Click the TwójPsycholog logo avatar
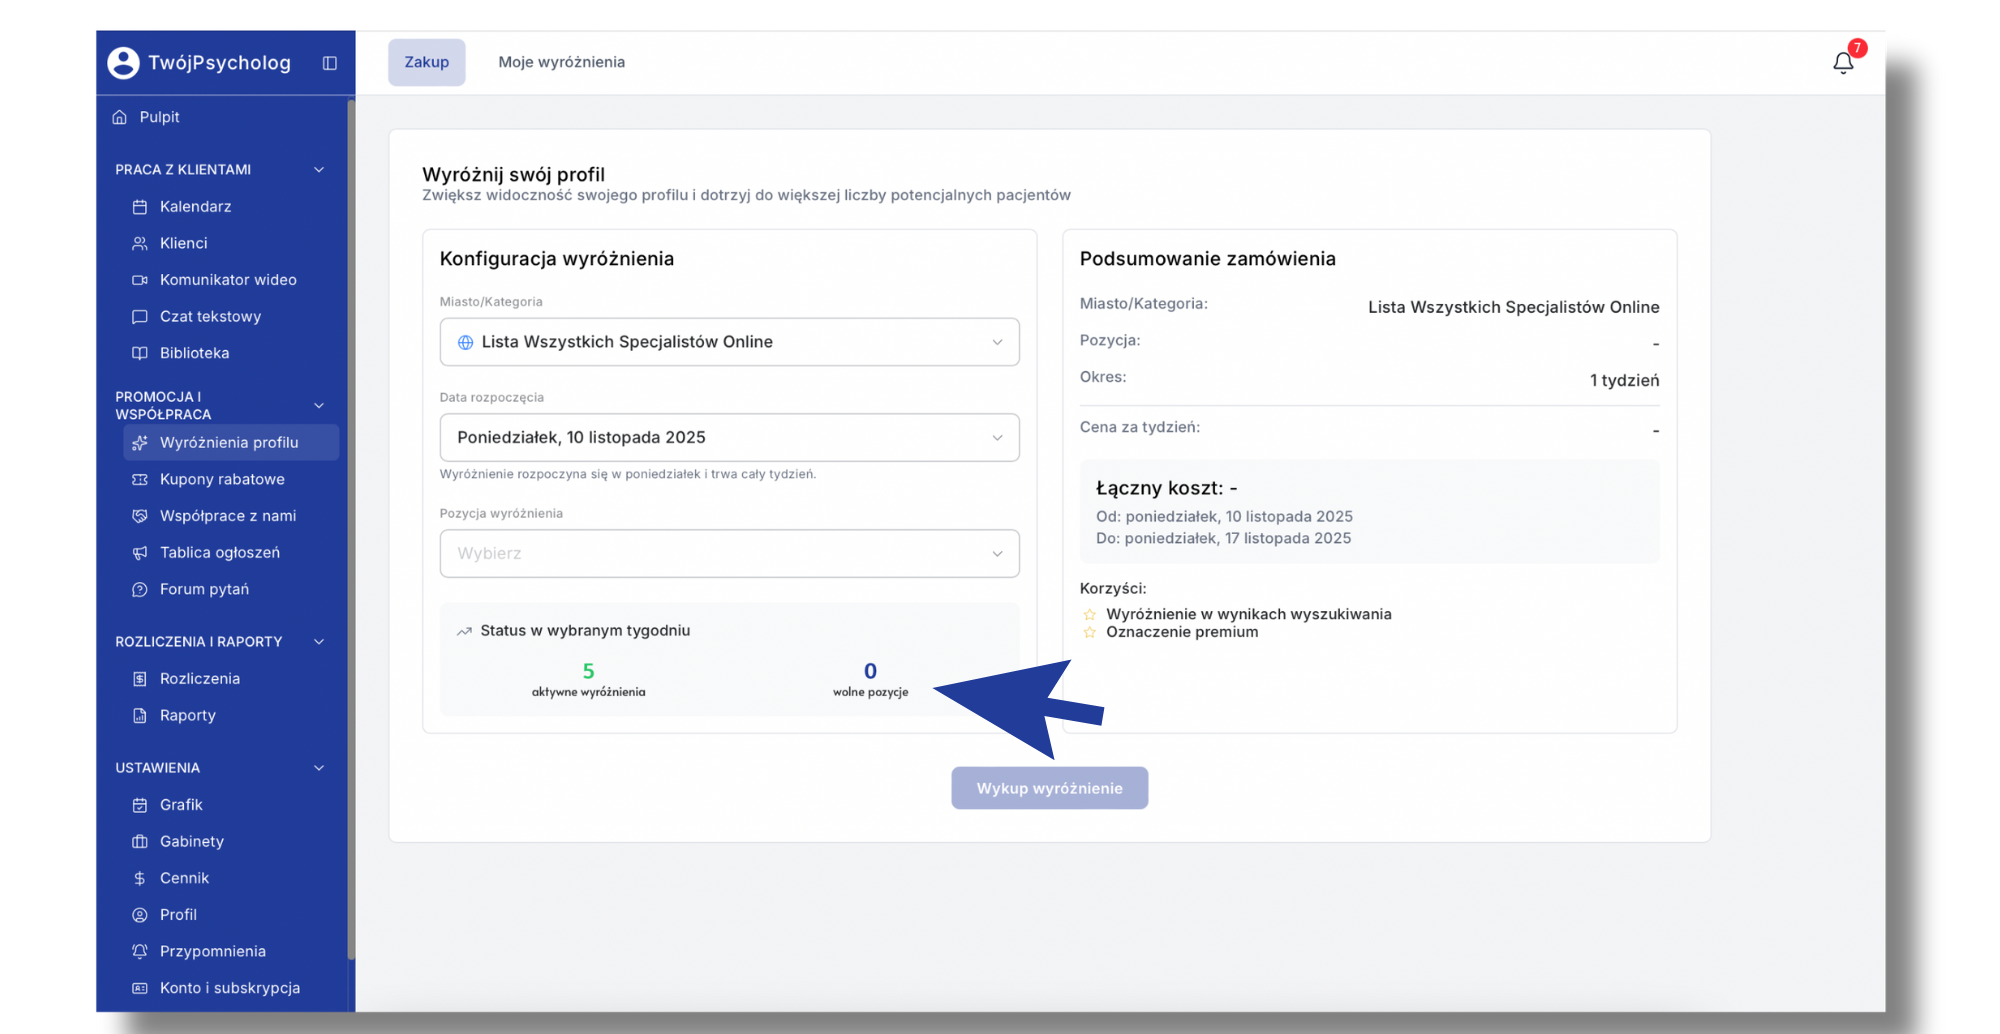The height and width of the screenshot is (1034, 2000). click(x=123, y=63)
